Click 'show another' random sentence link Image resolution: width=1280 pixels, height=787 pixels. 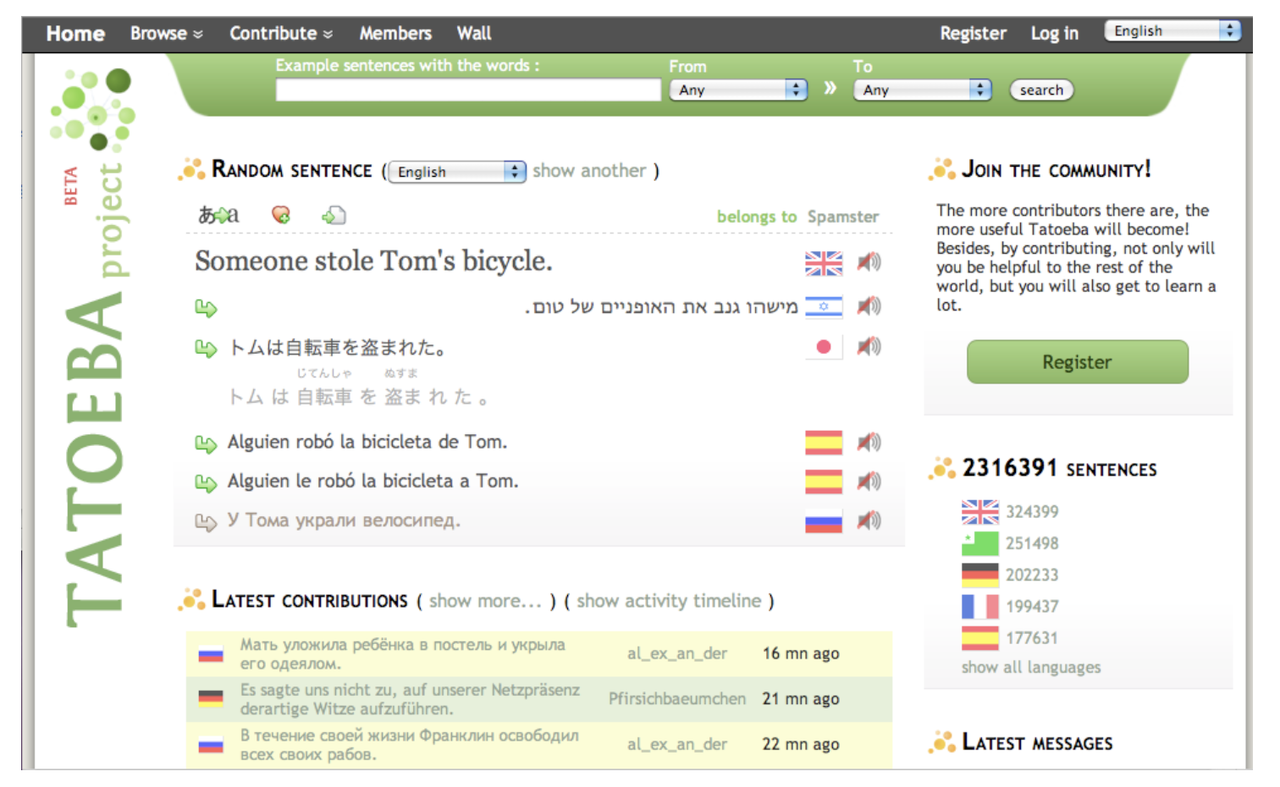[589, 171]
